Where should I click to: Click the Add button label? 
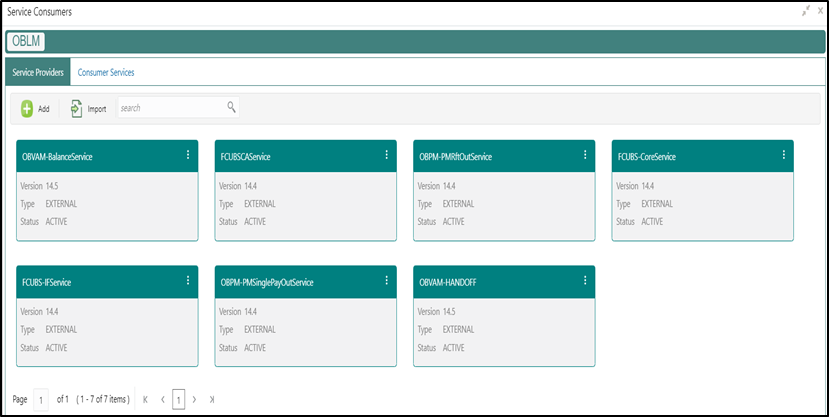pyautogui.click(x=44, y=109)
